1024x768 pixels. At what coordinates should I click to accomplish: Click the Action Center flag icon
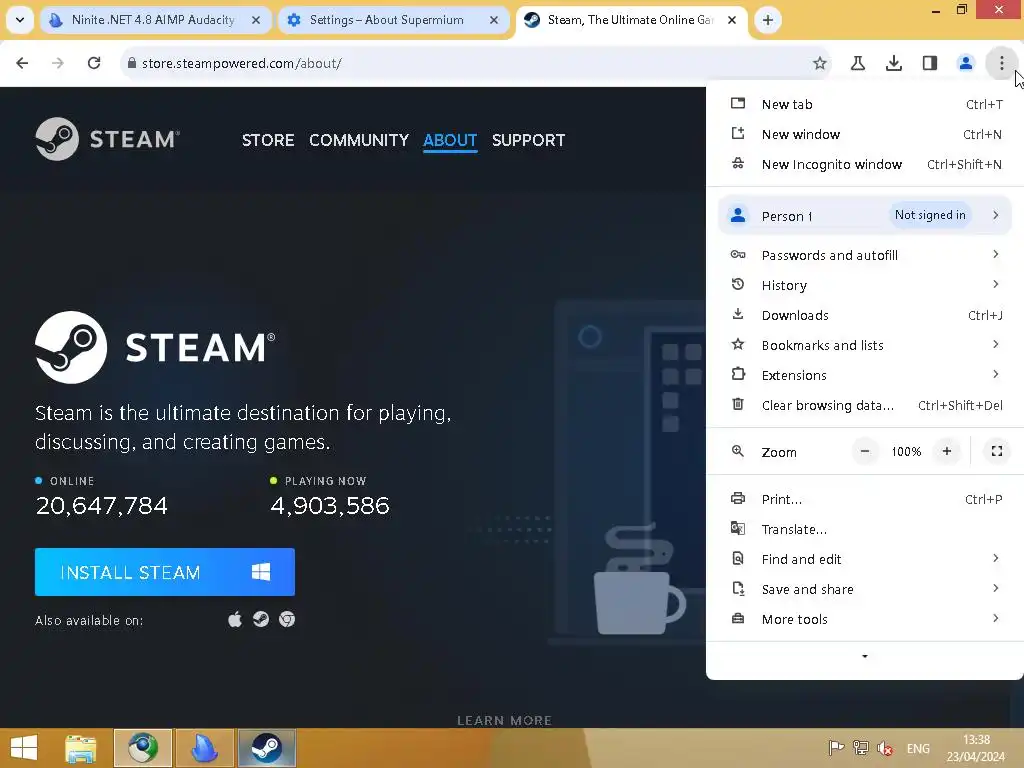pos(836,748)
